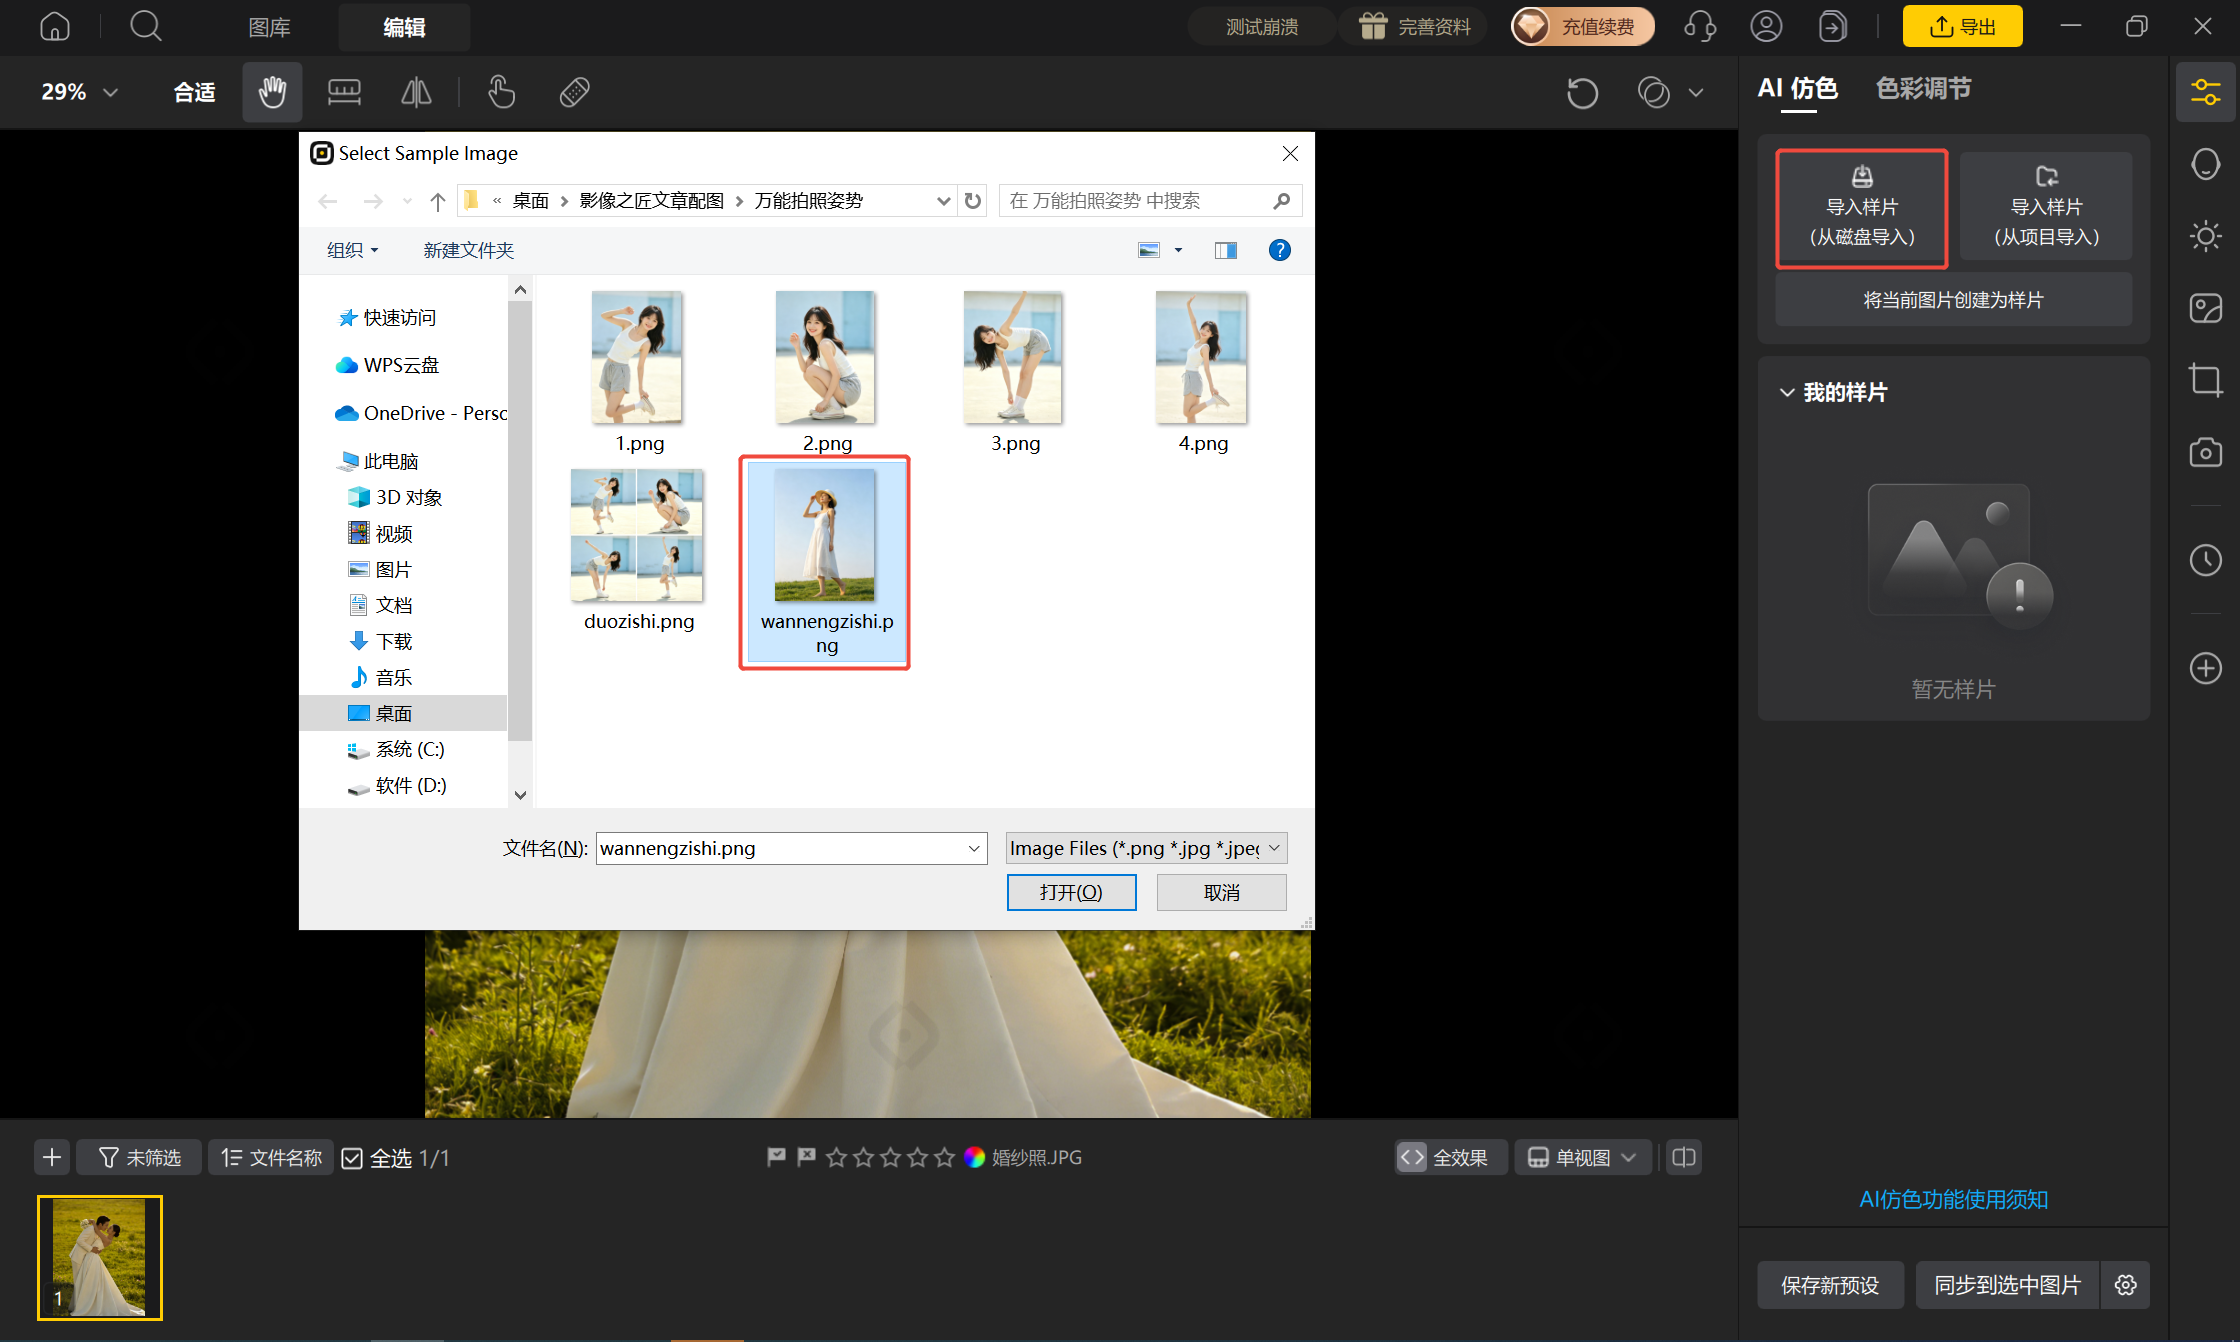Viewport: 2240px width, 1342px height.
Task: Select the ruler straighten tool
Action: pyautogui.click(x=344, y=92)
